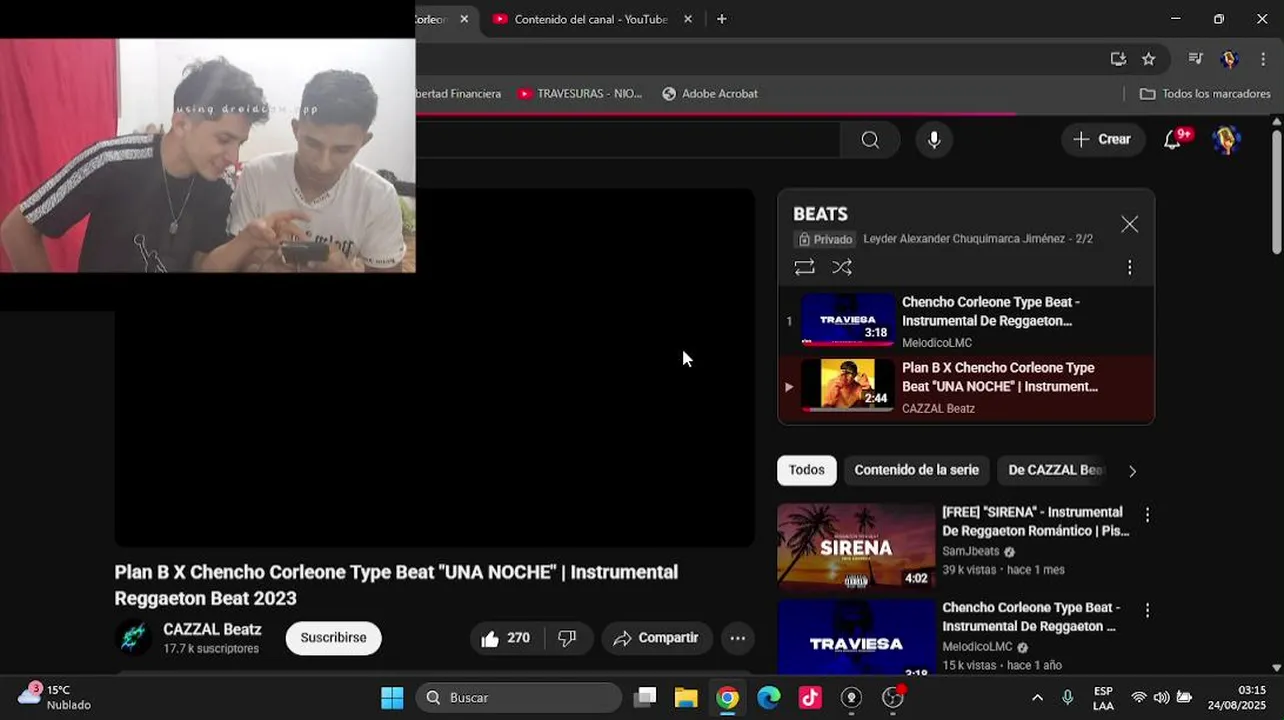Open File Explorer from taskbar
Screen dimensions: 1284x720
[x=686, y=697]
